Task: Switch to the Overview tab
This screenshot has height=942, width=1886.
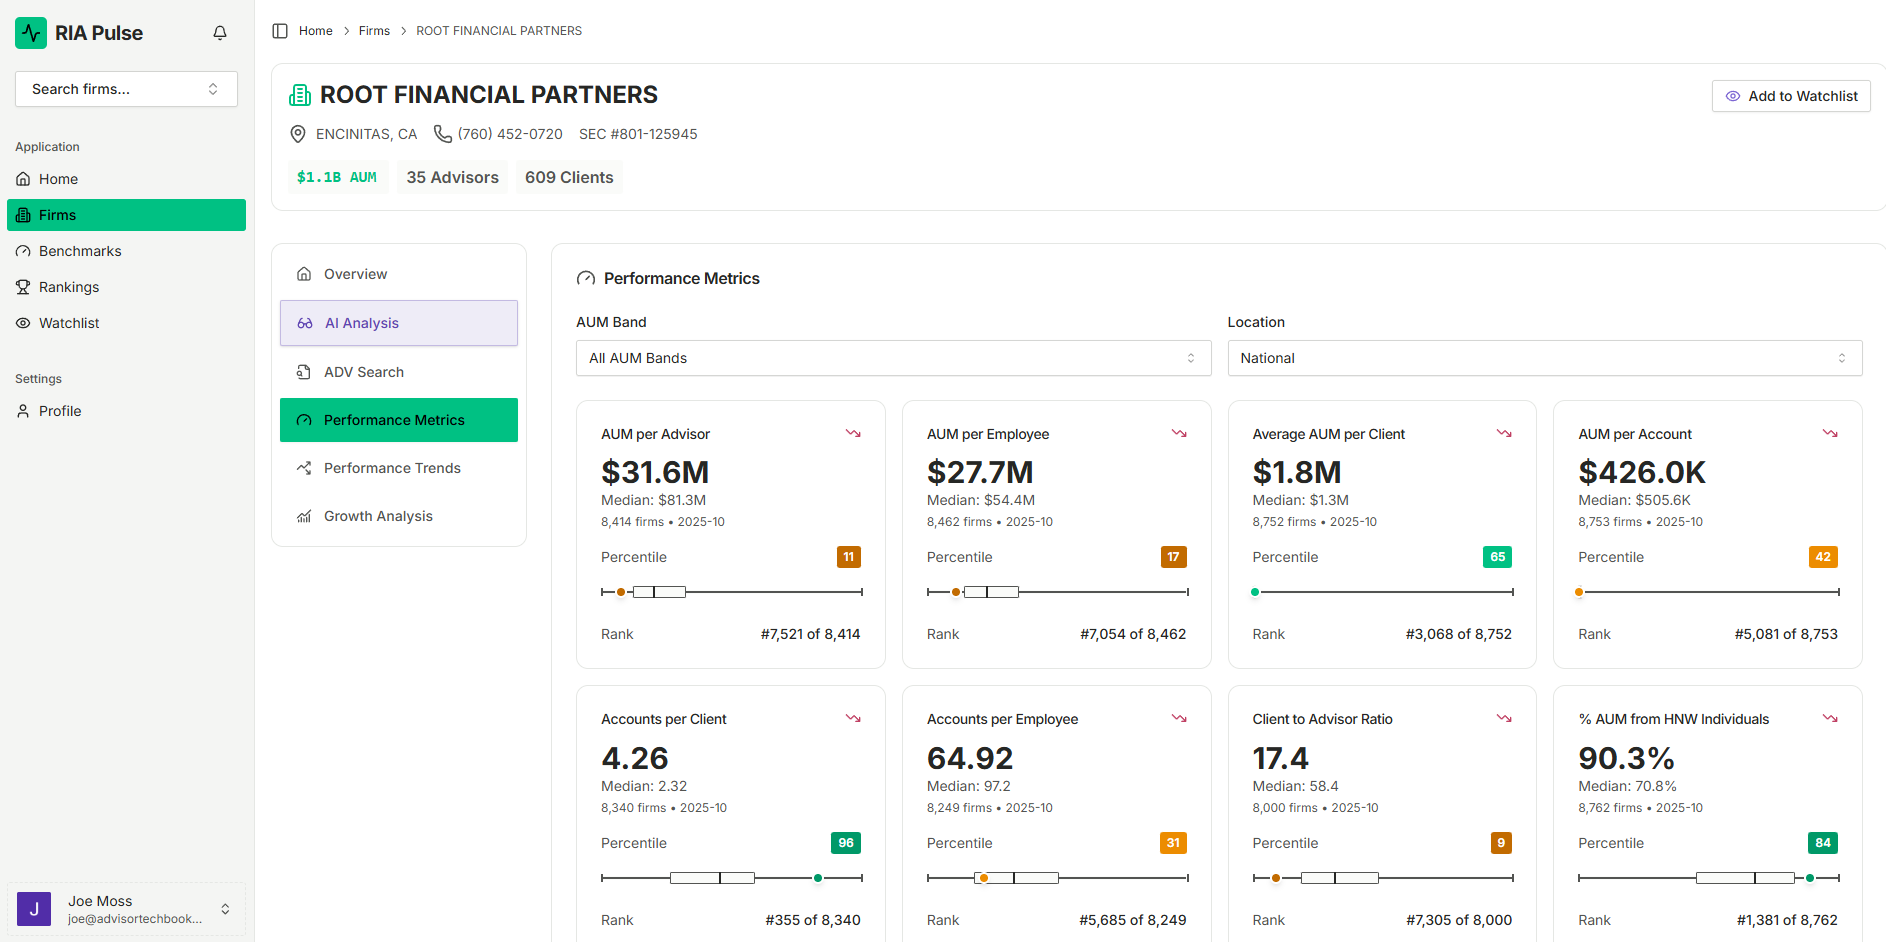Action: [399, 274]
